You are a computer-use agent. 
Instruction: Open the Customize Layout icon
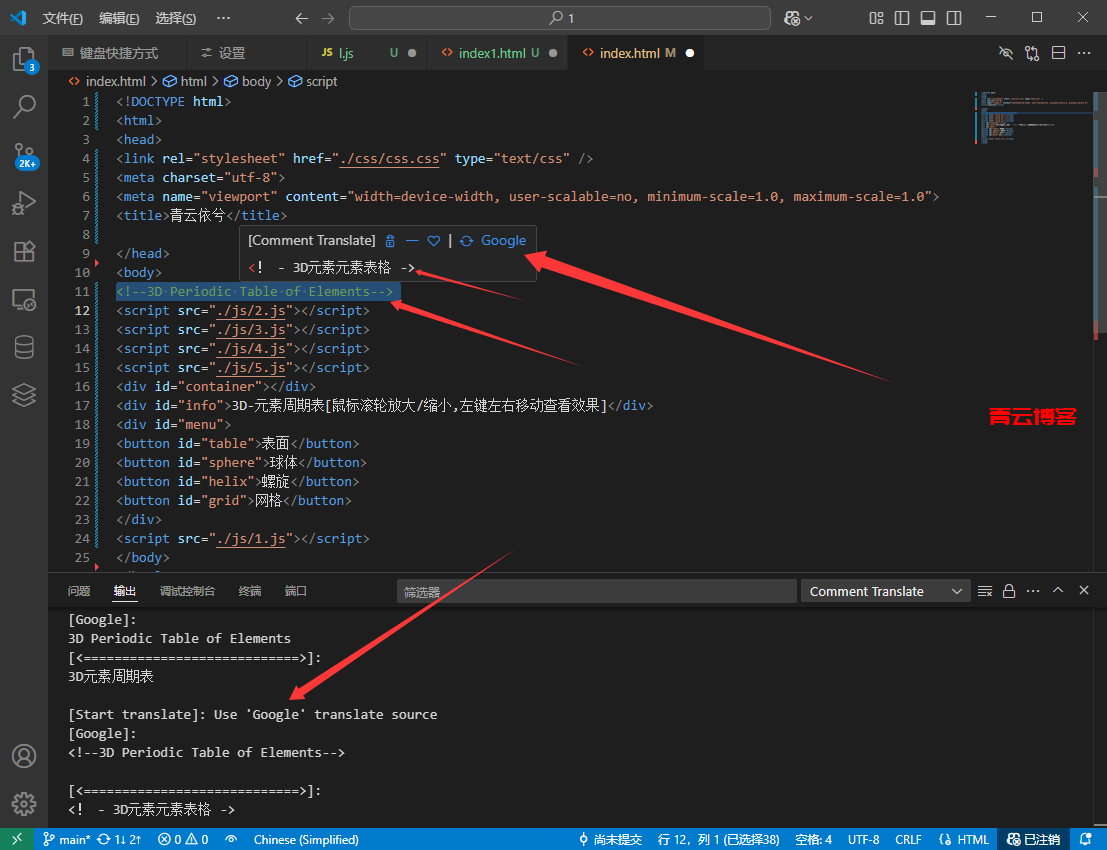coord(876,18)
